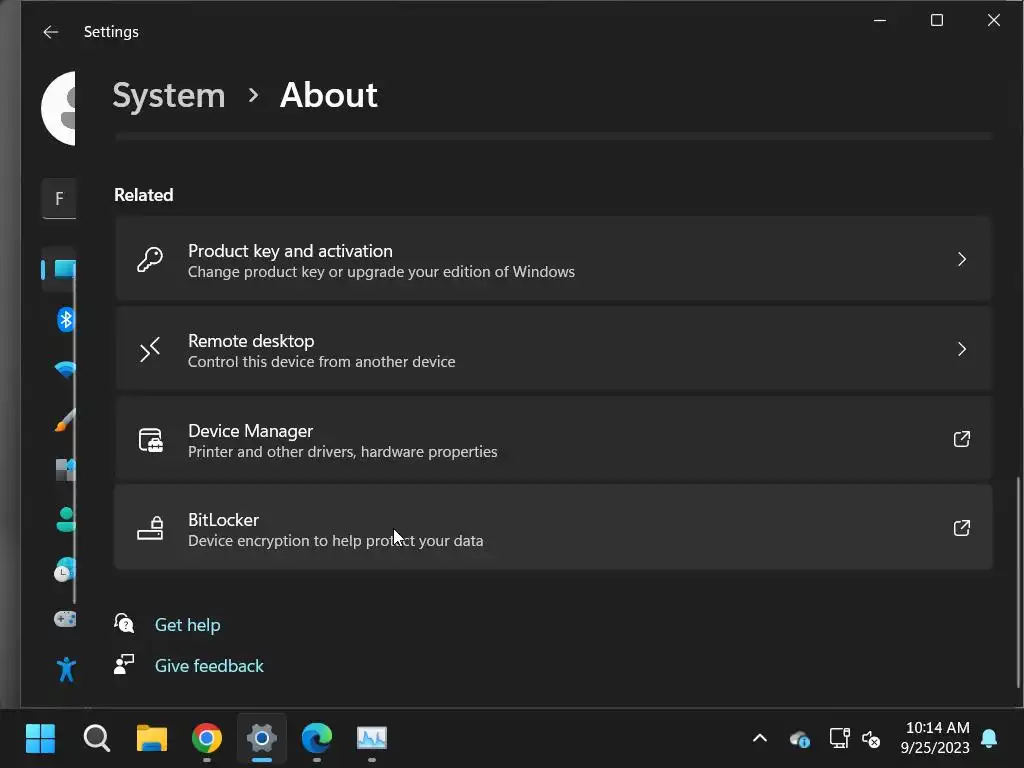This screenshot has height=768, width=1024.
Task: Open the Windows Start menu
Action: point(40,739)
